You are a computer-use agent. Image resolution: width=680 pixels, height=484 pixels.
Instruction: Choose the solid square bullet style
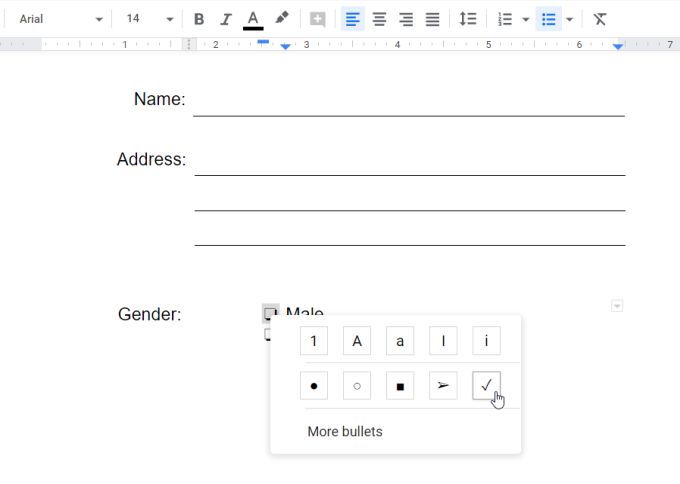click(400, 385)
